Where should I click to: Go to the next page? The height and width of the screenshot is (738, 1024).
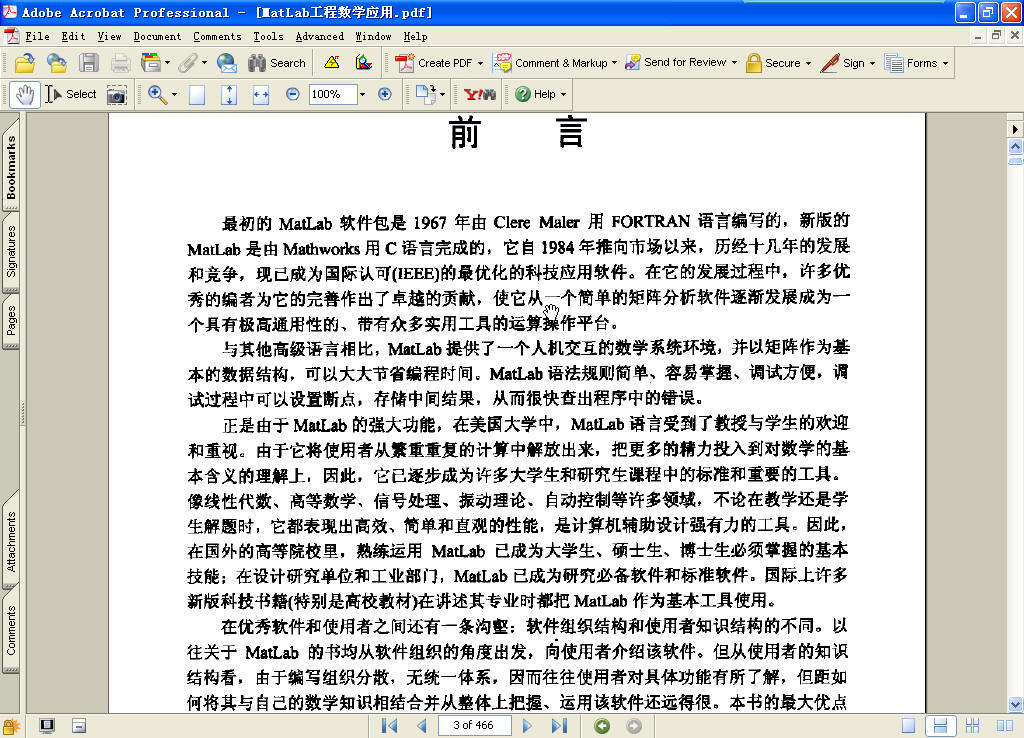pos(527,726)
